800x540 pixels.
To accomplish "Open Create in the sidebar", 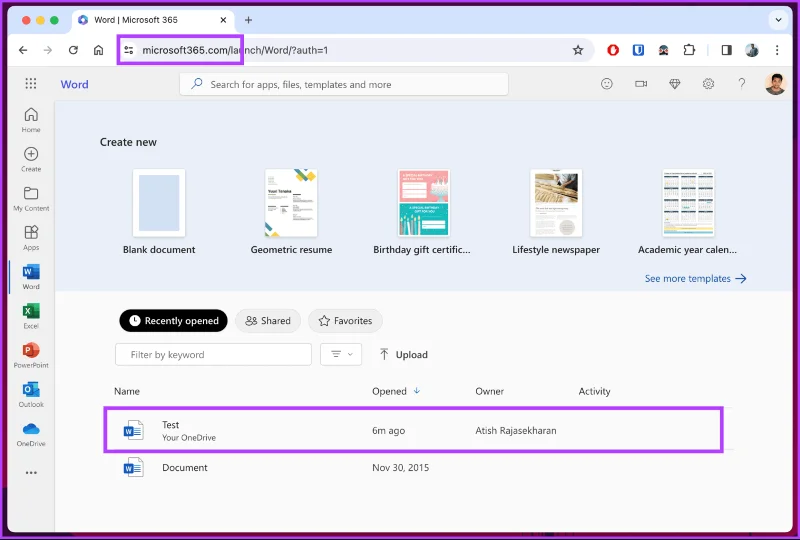I will [31, 159].
